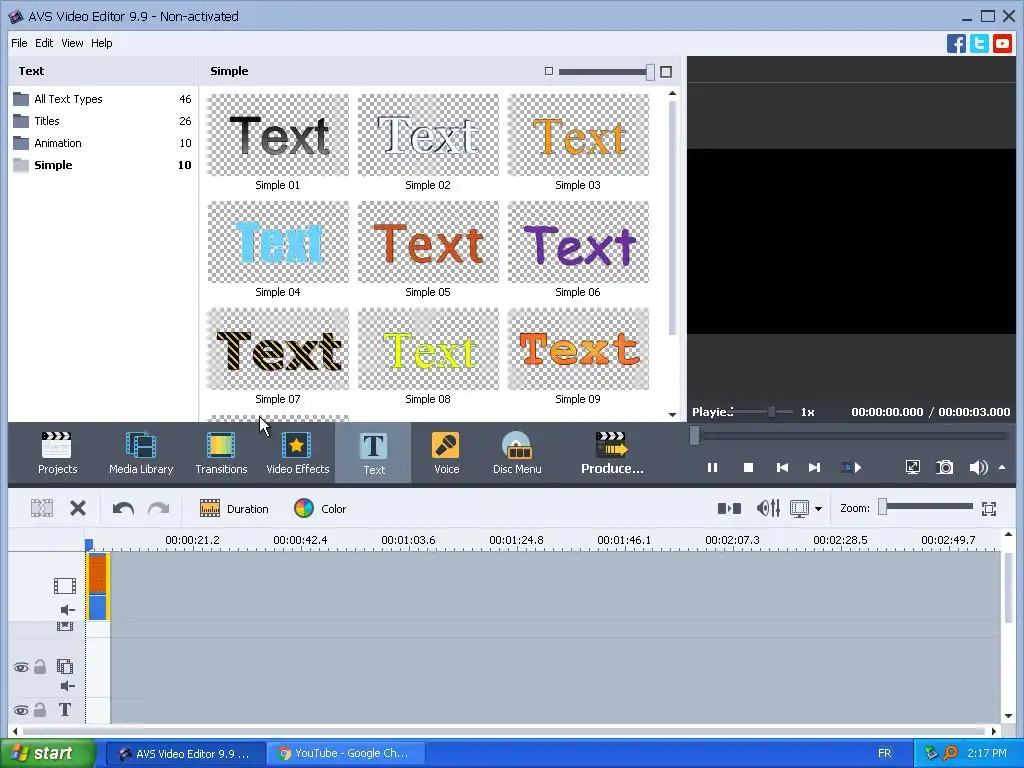Fit the timeline to window (zoom to fit)
The image size is (1024, 768).
click(x=989, y=508)
